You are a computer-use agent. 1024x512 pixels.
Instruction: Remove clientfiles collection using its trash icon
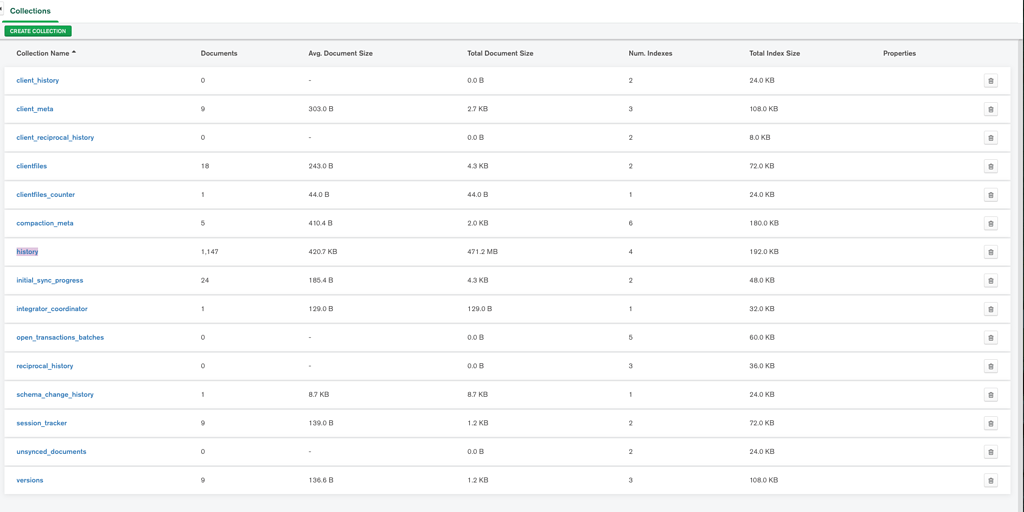pos(990,166)
